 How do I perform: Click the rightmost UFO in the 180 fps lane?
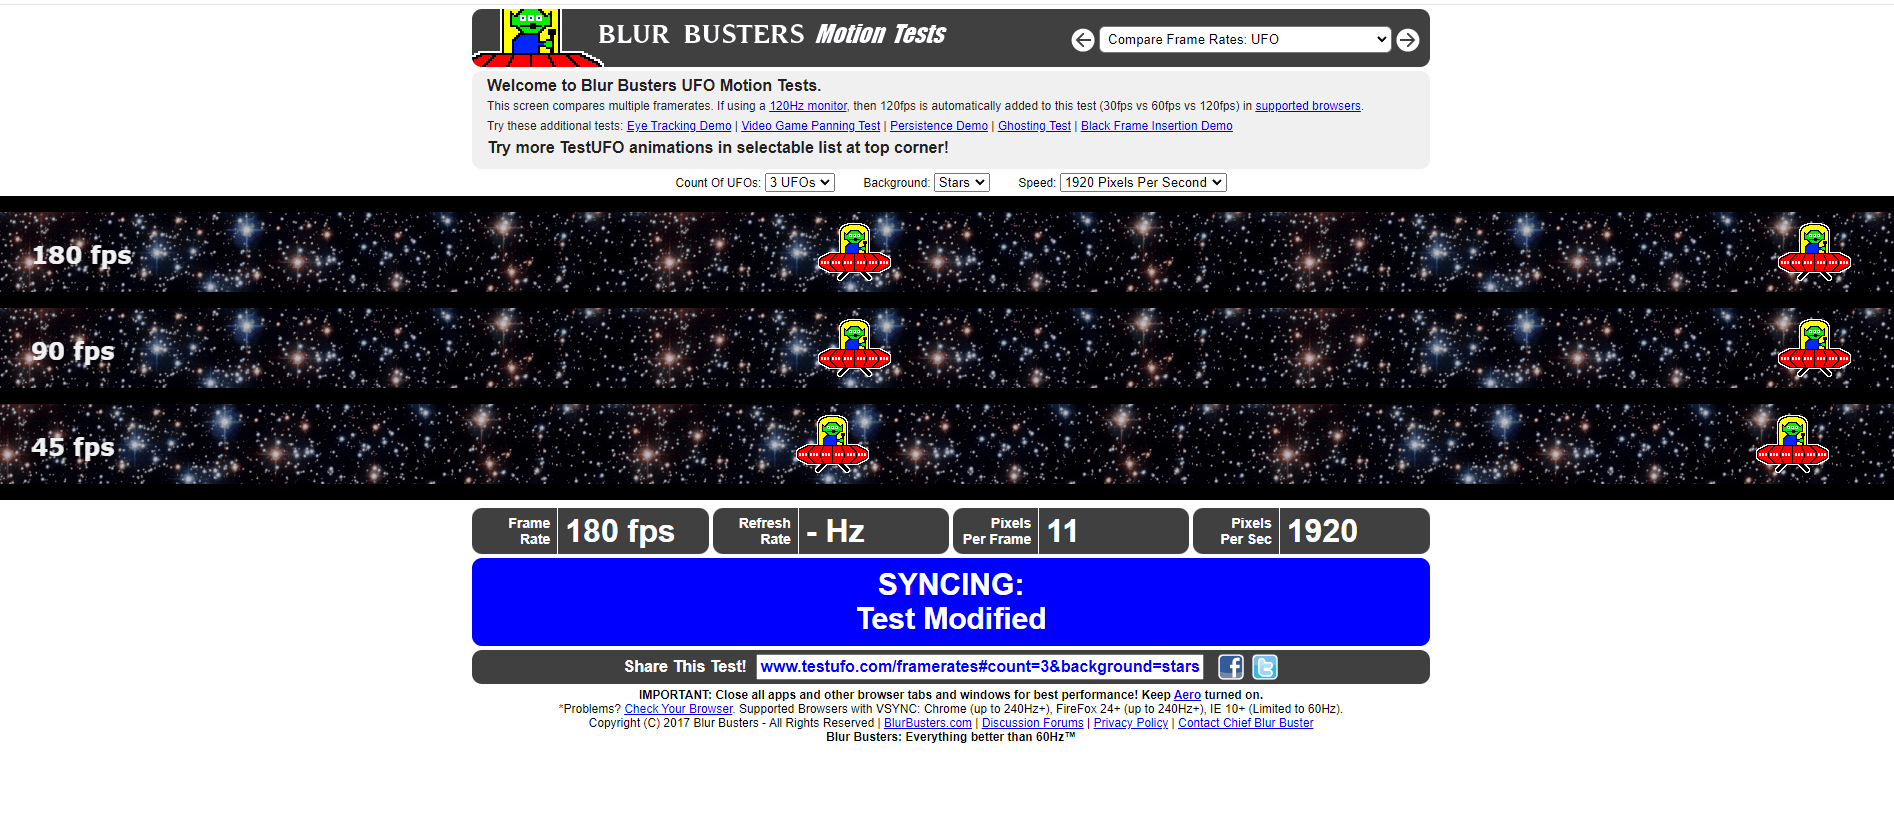coord(1814,252)
